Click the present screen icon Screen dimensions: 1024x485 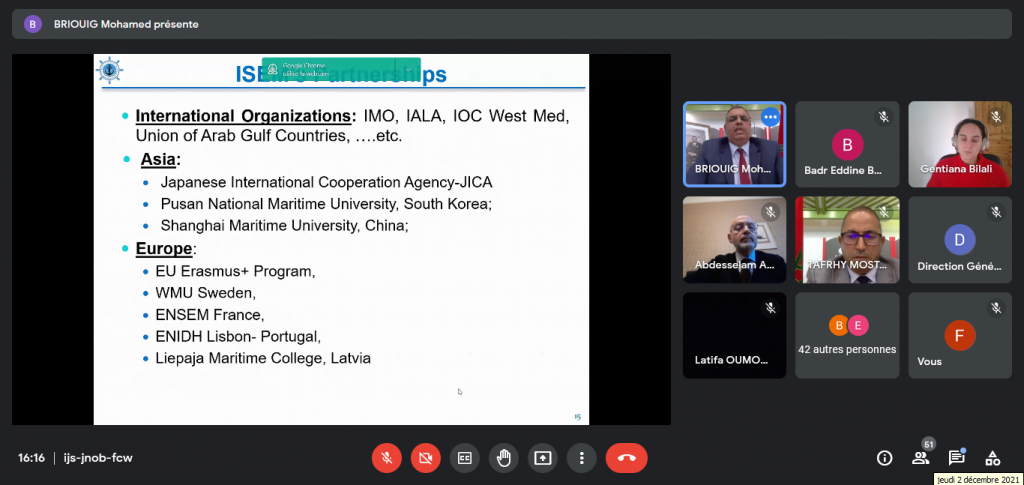point(542,458)
